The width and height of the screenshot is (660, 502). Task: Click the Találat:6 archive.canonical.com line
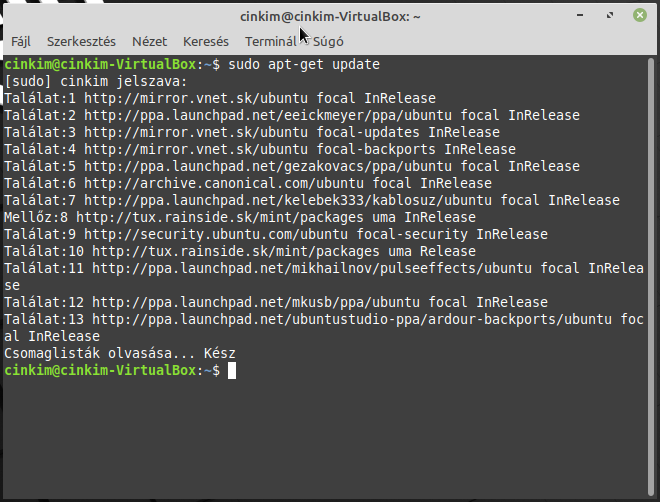(x=248, y=183)
